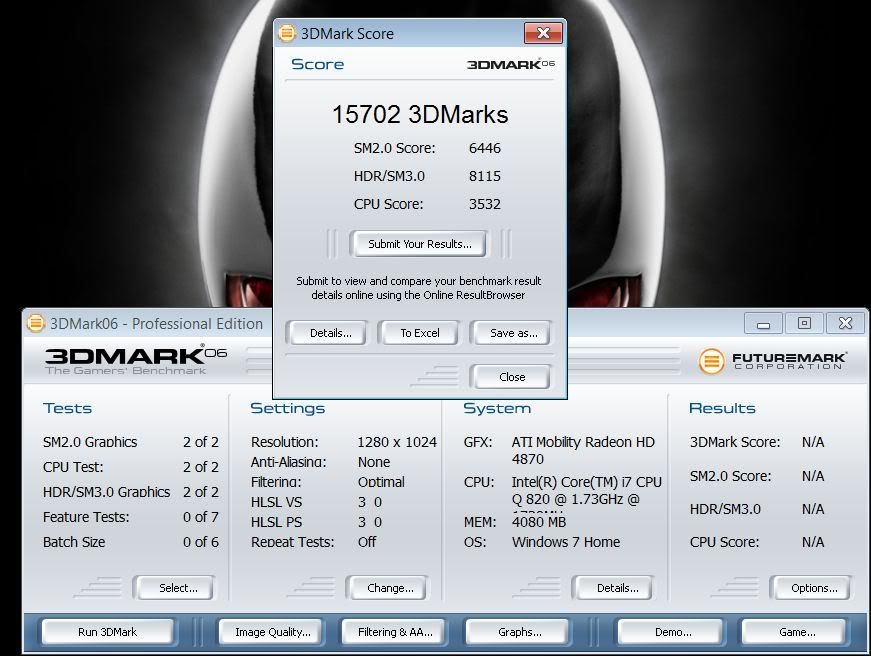Click SM2.0 Score value 6446
871x656 pixels.
(484, 148)
